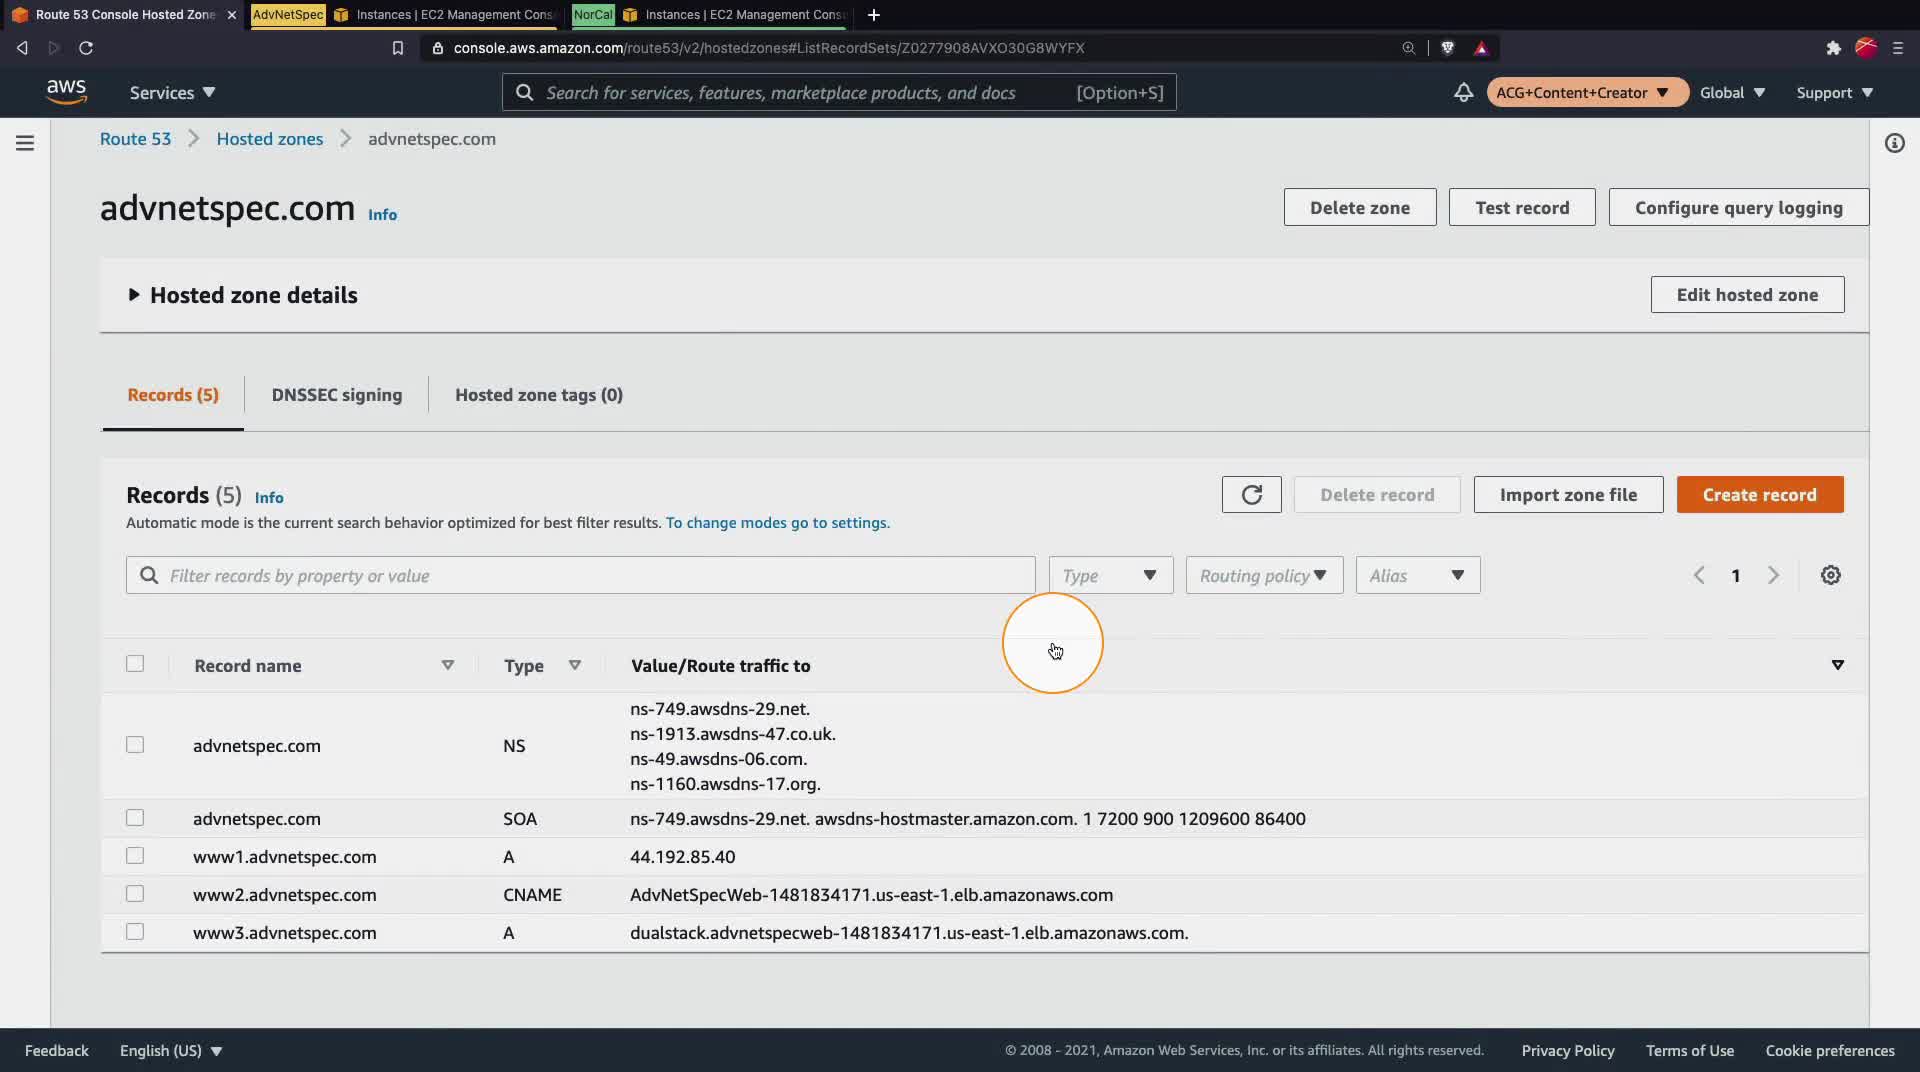Select the advnetspec.com SOA record checkbox
The width and height of the screenshot is (1920, 1072).
tap(135, 818)
